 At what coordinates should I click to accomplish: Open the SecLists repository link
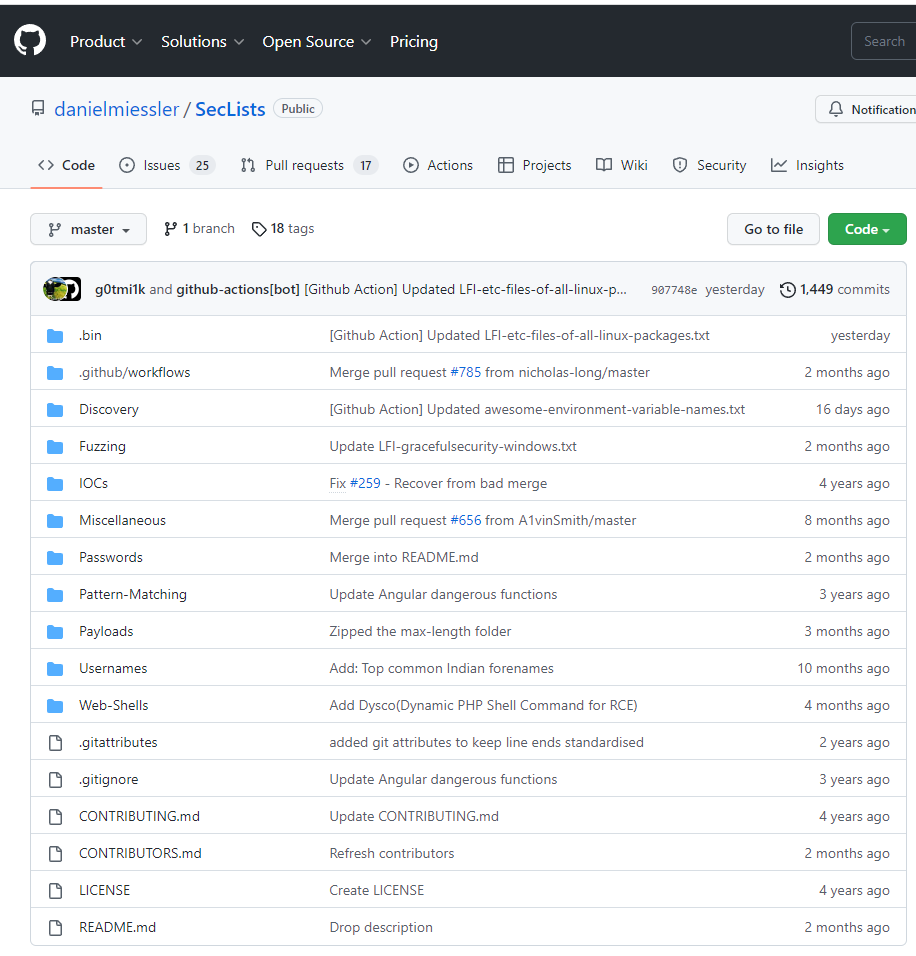click(230, 109)
